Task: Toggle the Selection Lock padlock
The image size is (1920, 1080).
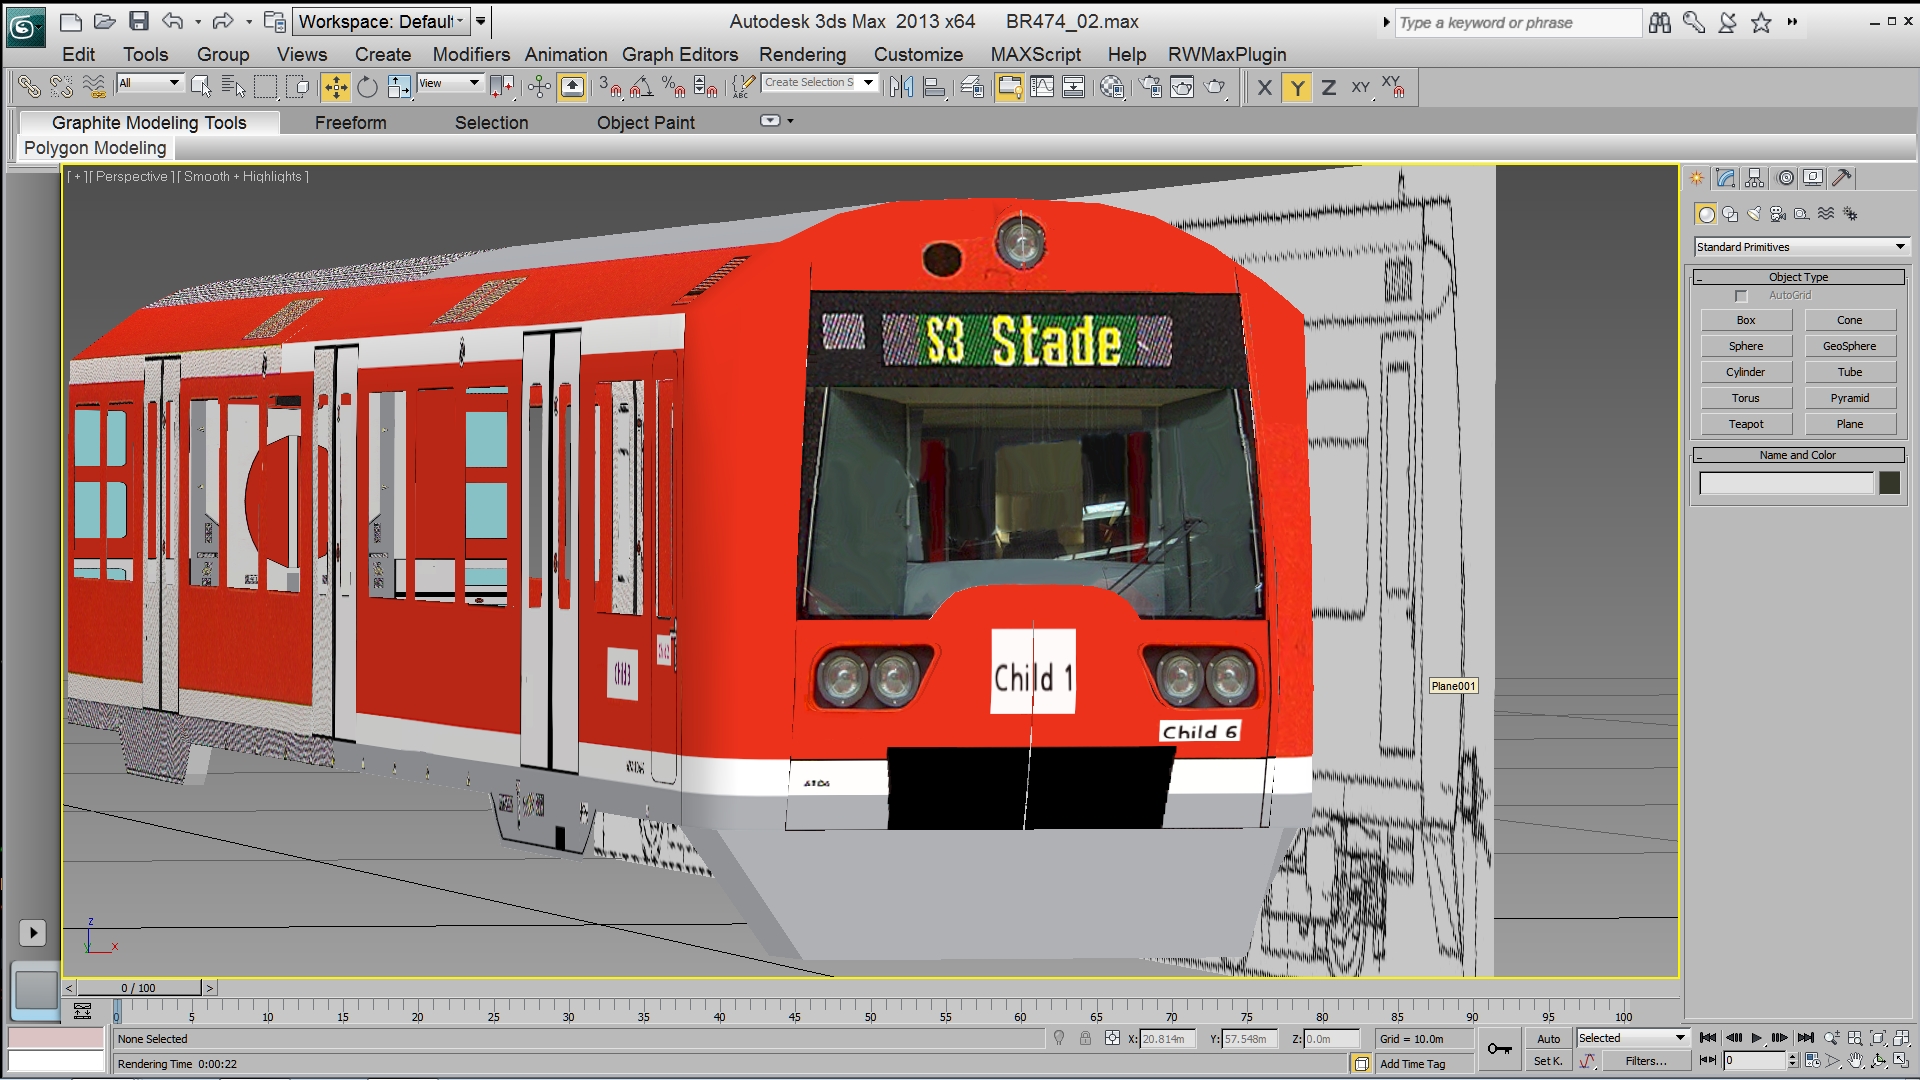Action: pyautogui.click(x=1085, y=1039)
